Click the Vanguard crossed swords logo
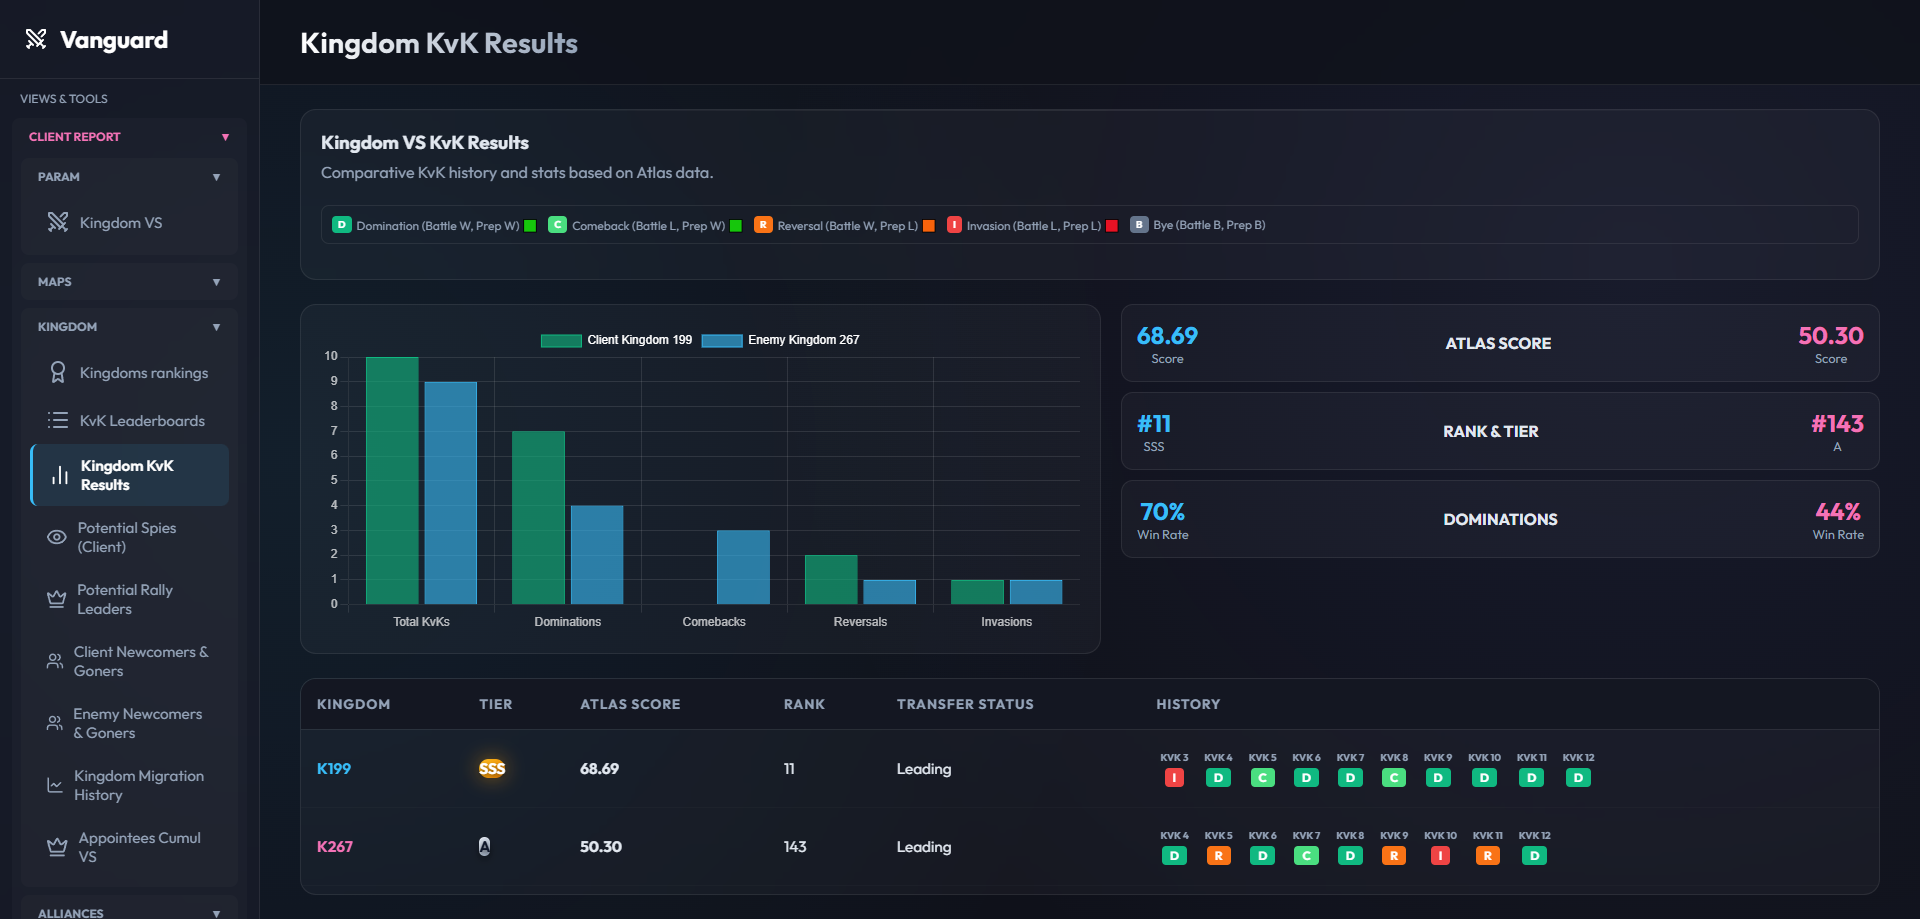1920x919 pixels. (36, 39)
